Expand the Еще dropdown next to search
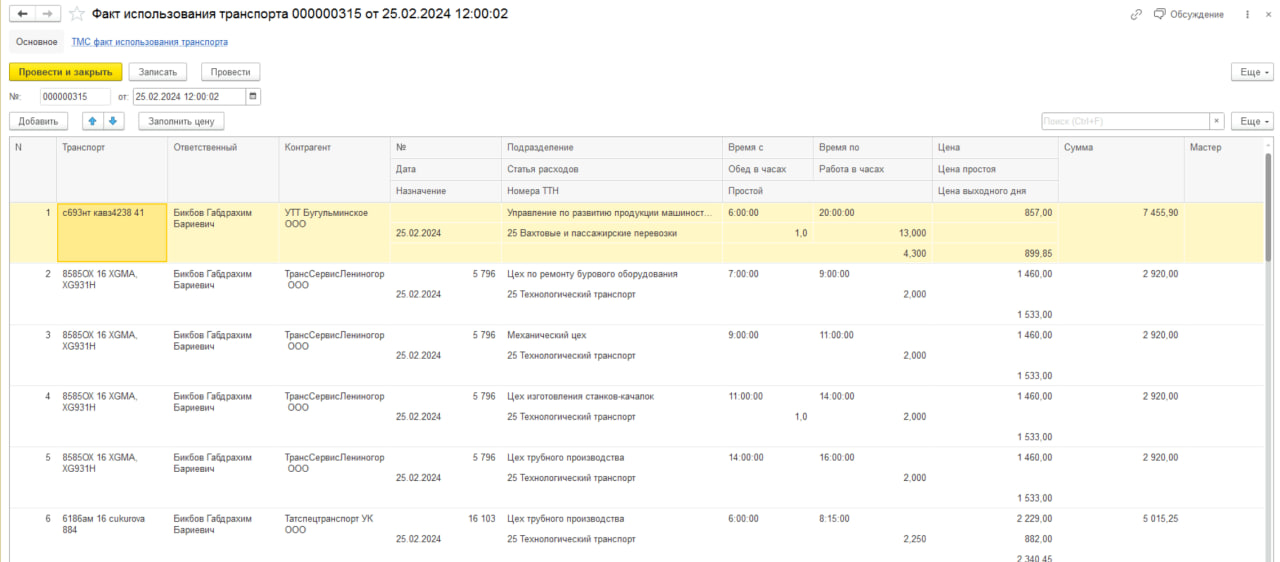The width and height of the screenshot is (1280, 562). pyautogui.click(x=1252, y=121)
